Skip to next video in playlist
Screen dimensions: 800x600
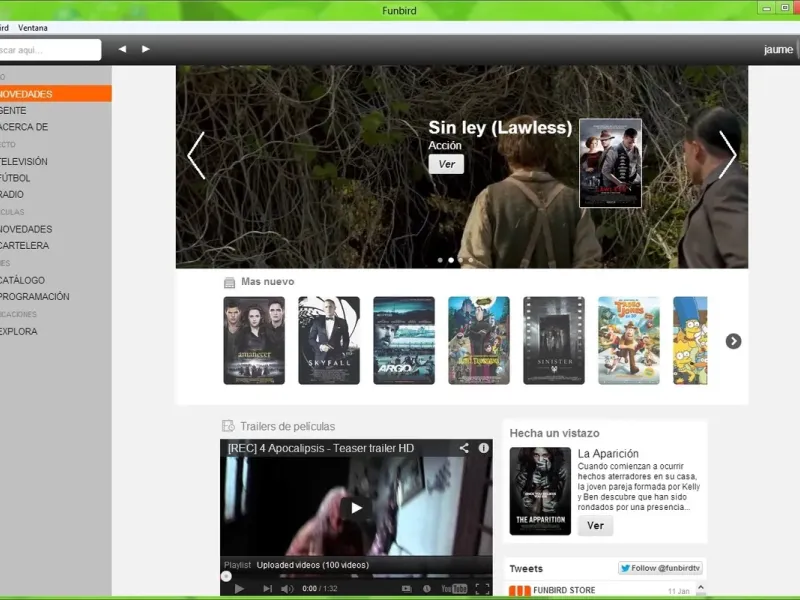tap(267, 588)
